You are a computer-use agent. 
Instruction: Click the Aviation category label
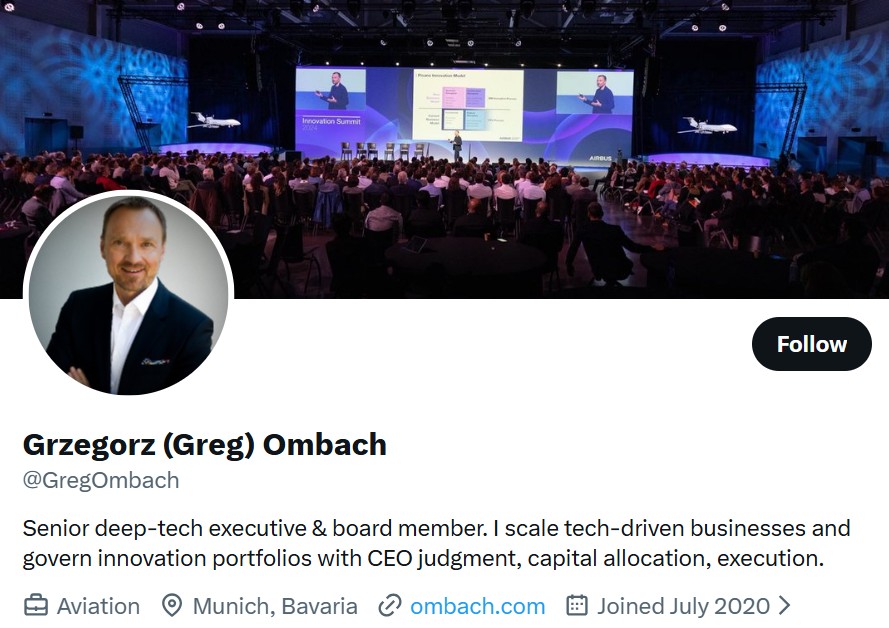coord(98,606)
